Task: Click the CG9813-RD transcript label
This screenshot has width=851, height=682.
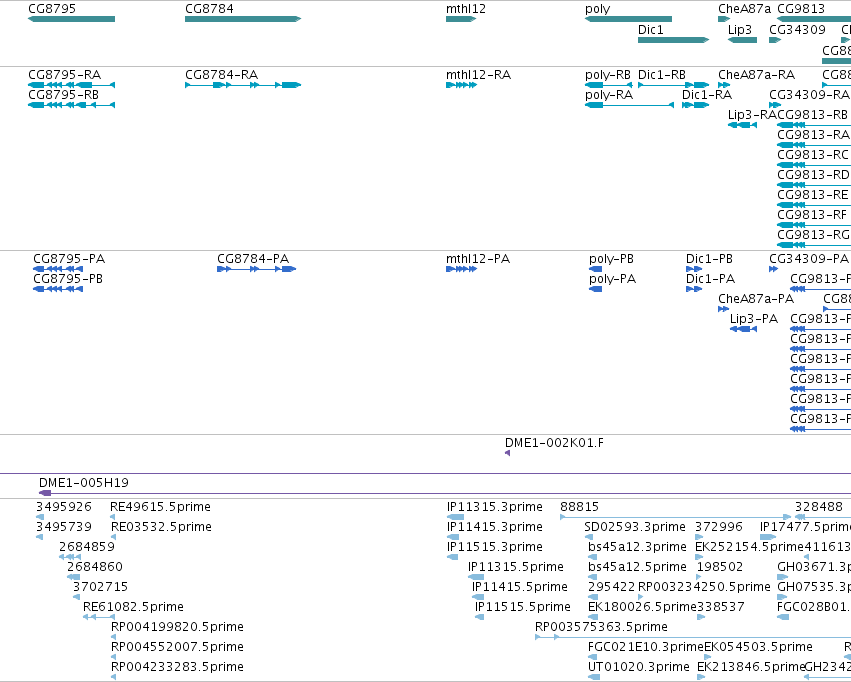Action: [x=813, y=175]
